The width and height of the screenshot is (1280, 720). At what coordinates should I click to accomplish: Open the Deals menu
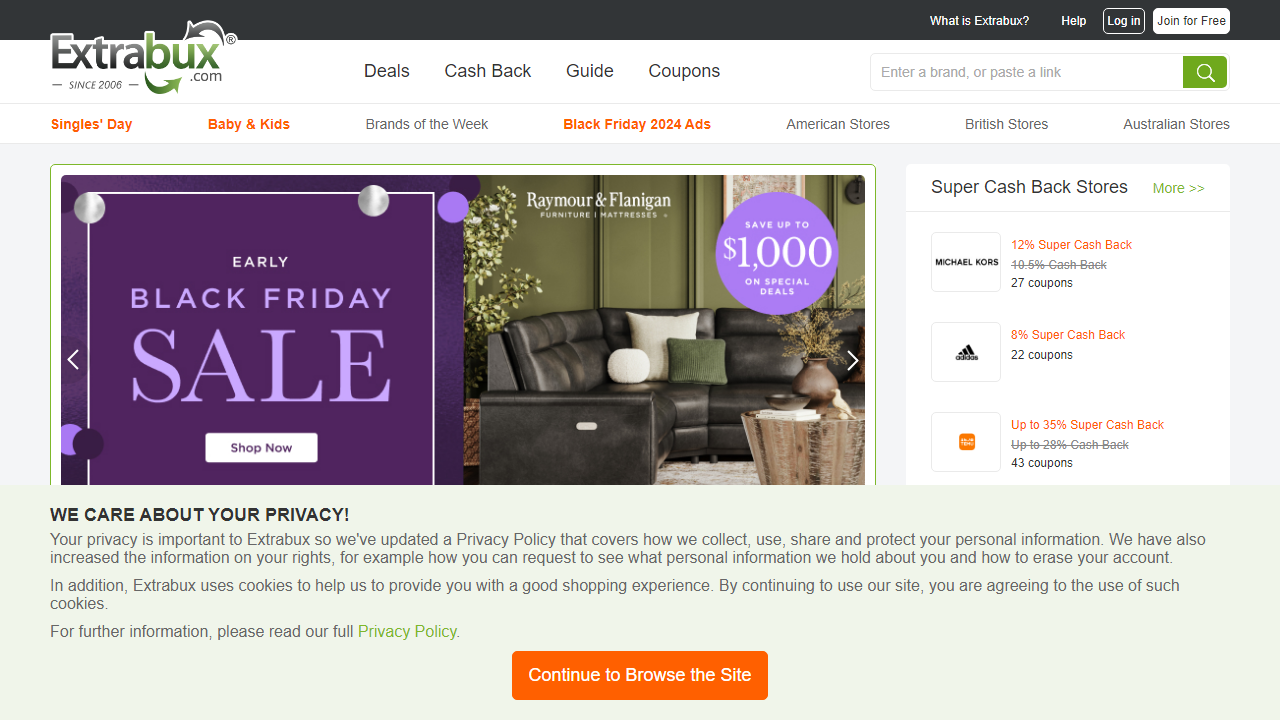387,71
